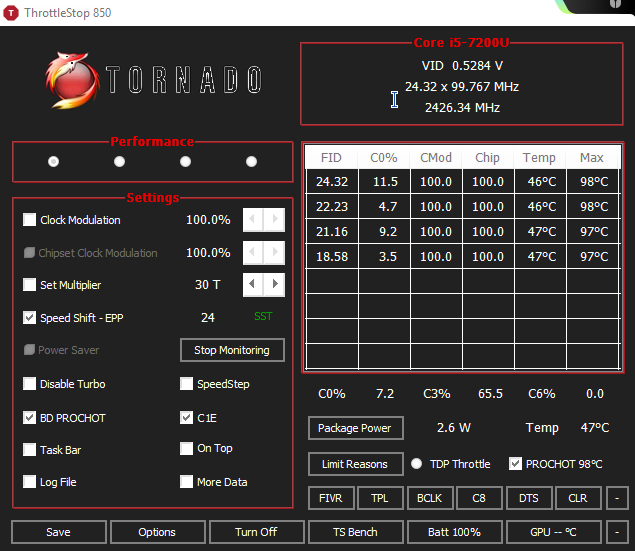Uncheck the PROCHOT 98°C checkbox

tap(515, 464)
